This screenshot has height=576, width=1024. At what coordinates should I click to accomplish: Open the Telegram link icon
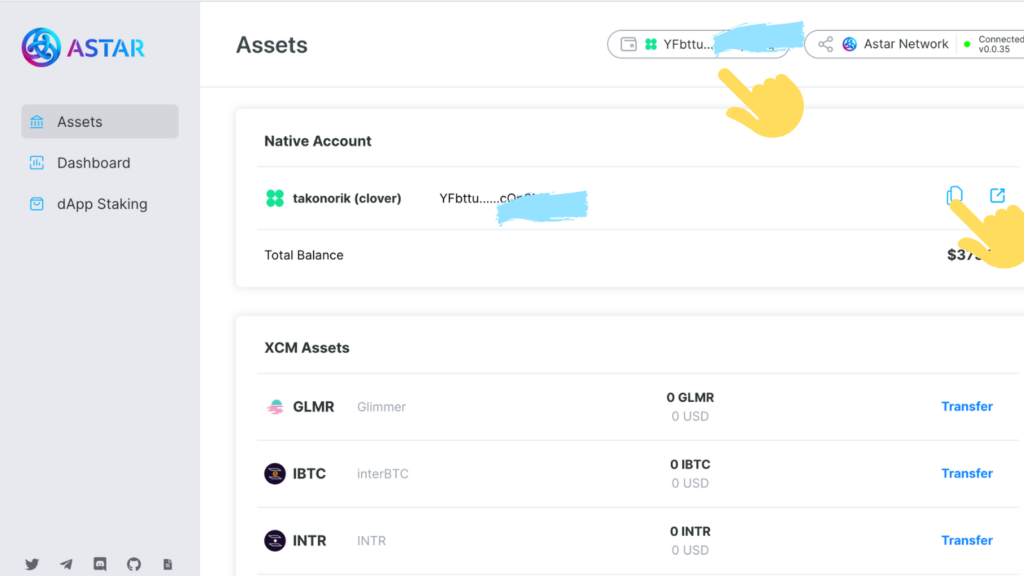(66, 564)
